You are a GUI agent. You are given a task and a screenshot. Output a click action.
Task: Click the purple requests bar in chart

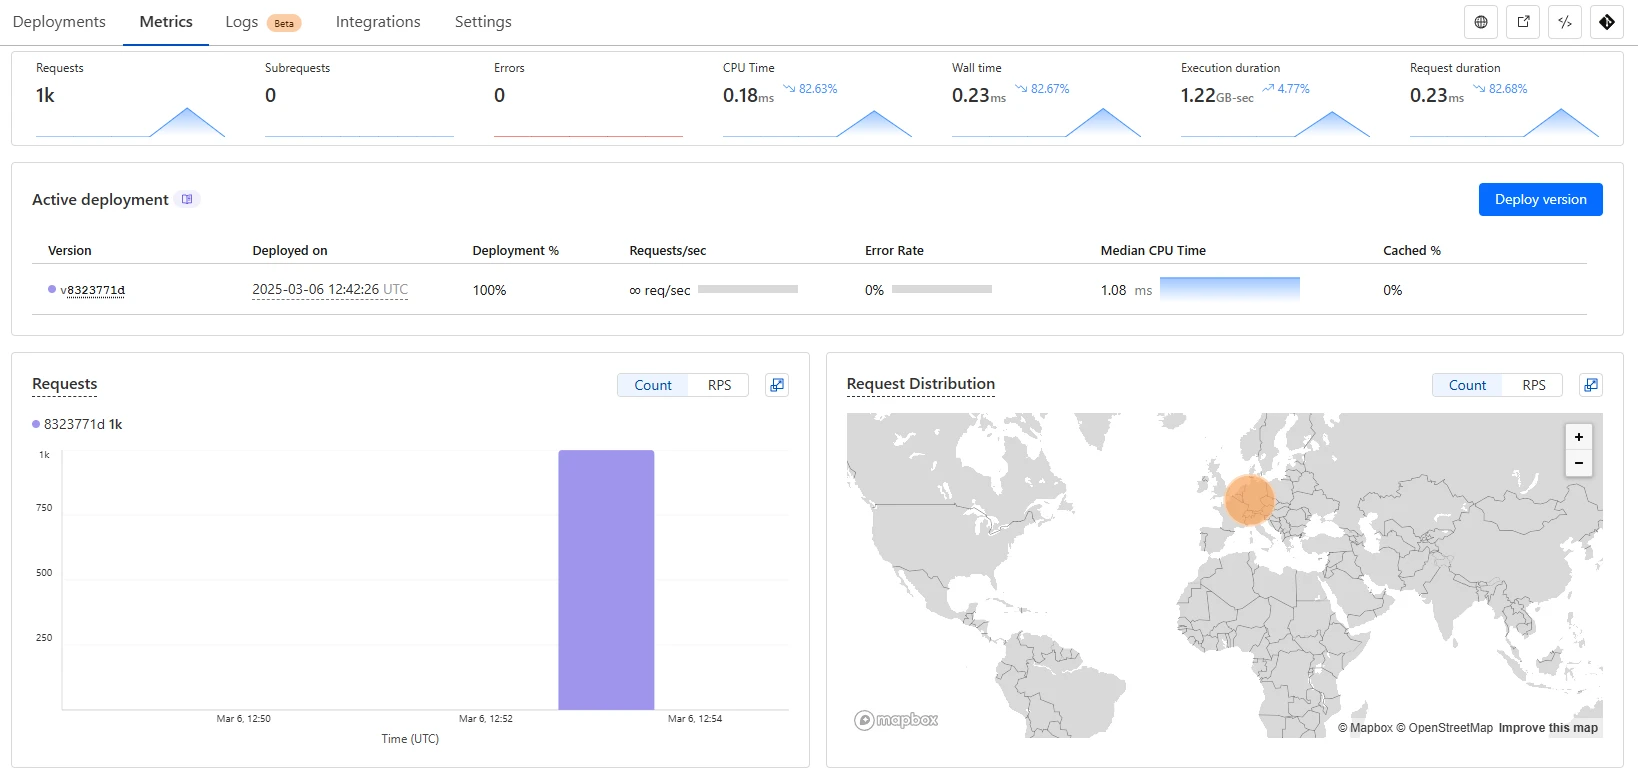[x=606, y=580]
